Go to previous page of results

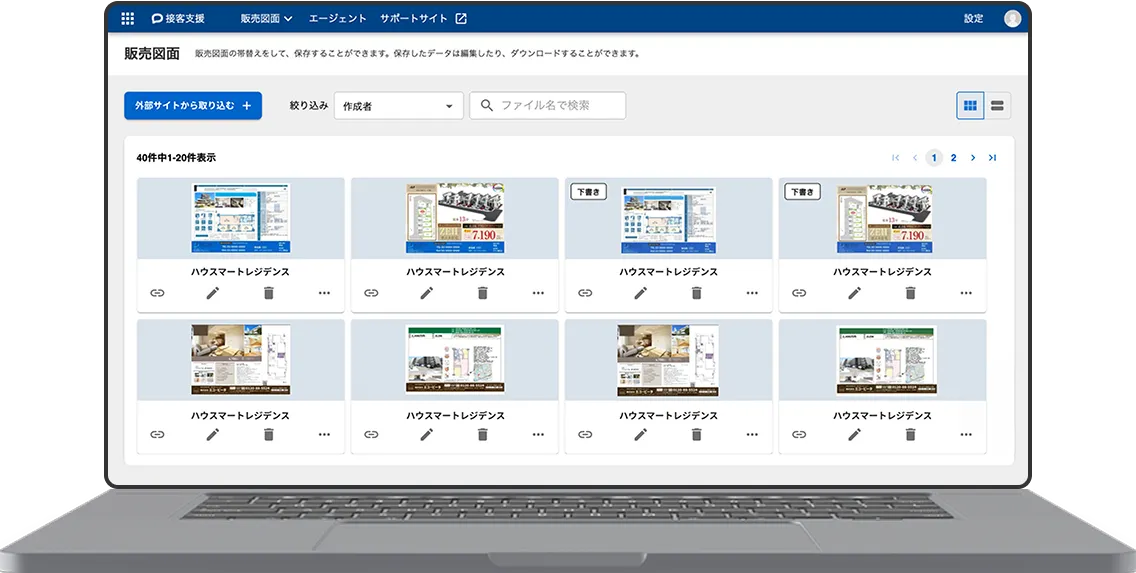coord(915,158)
